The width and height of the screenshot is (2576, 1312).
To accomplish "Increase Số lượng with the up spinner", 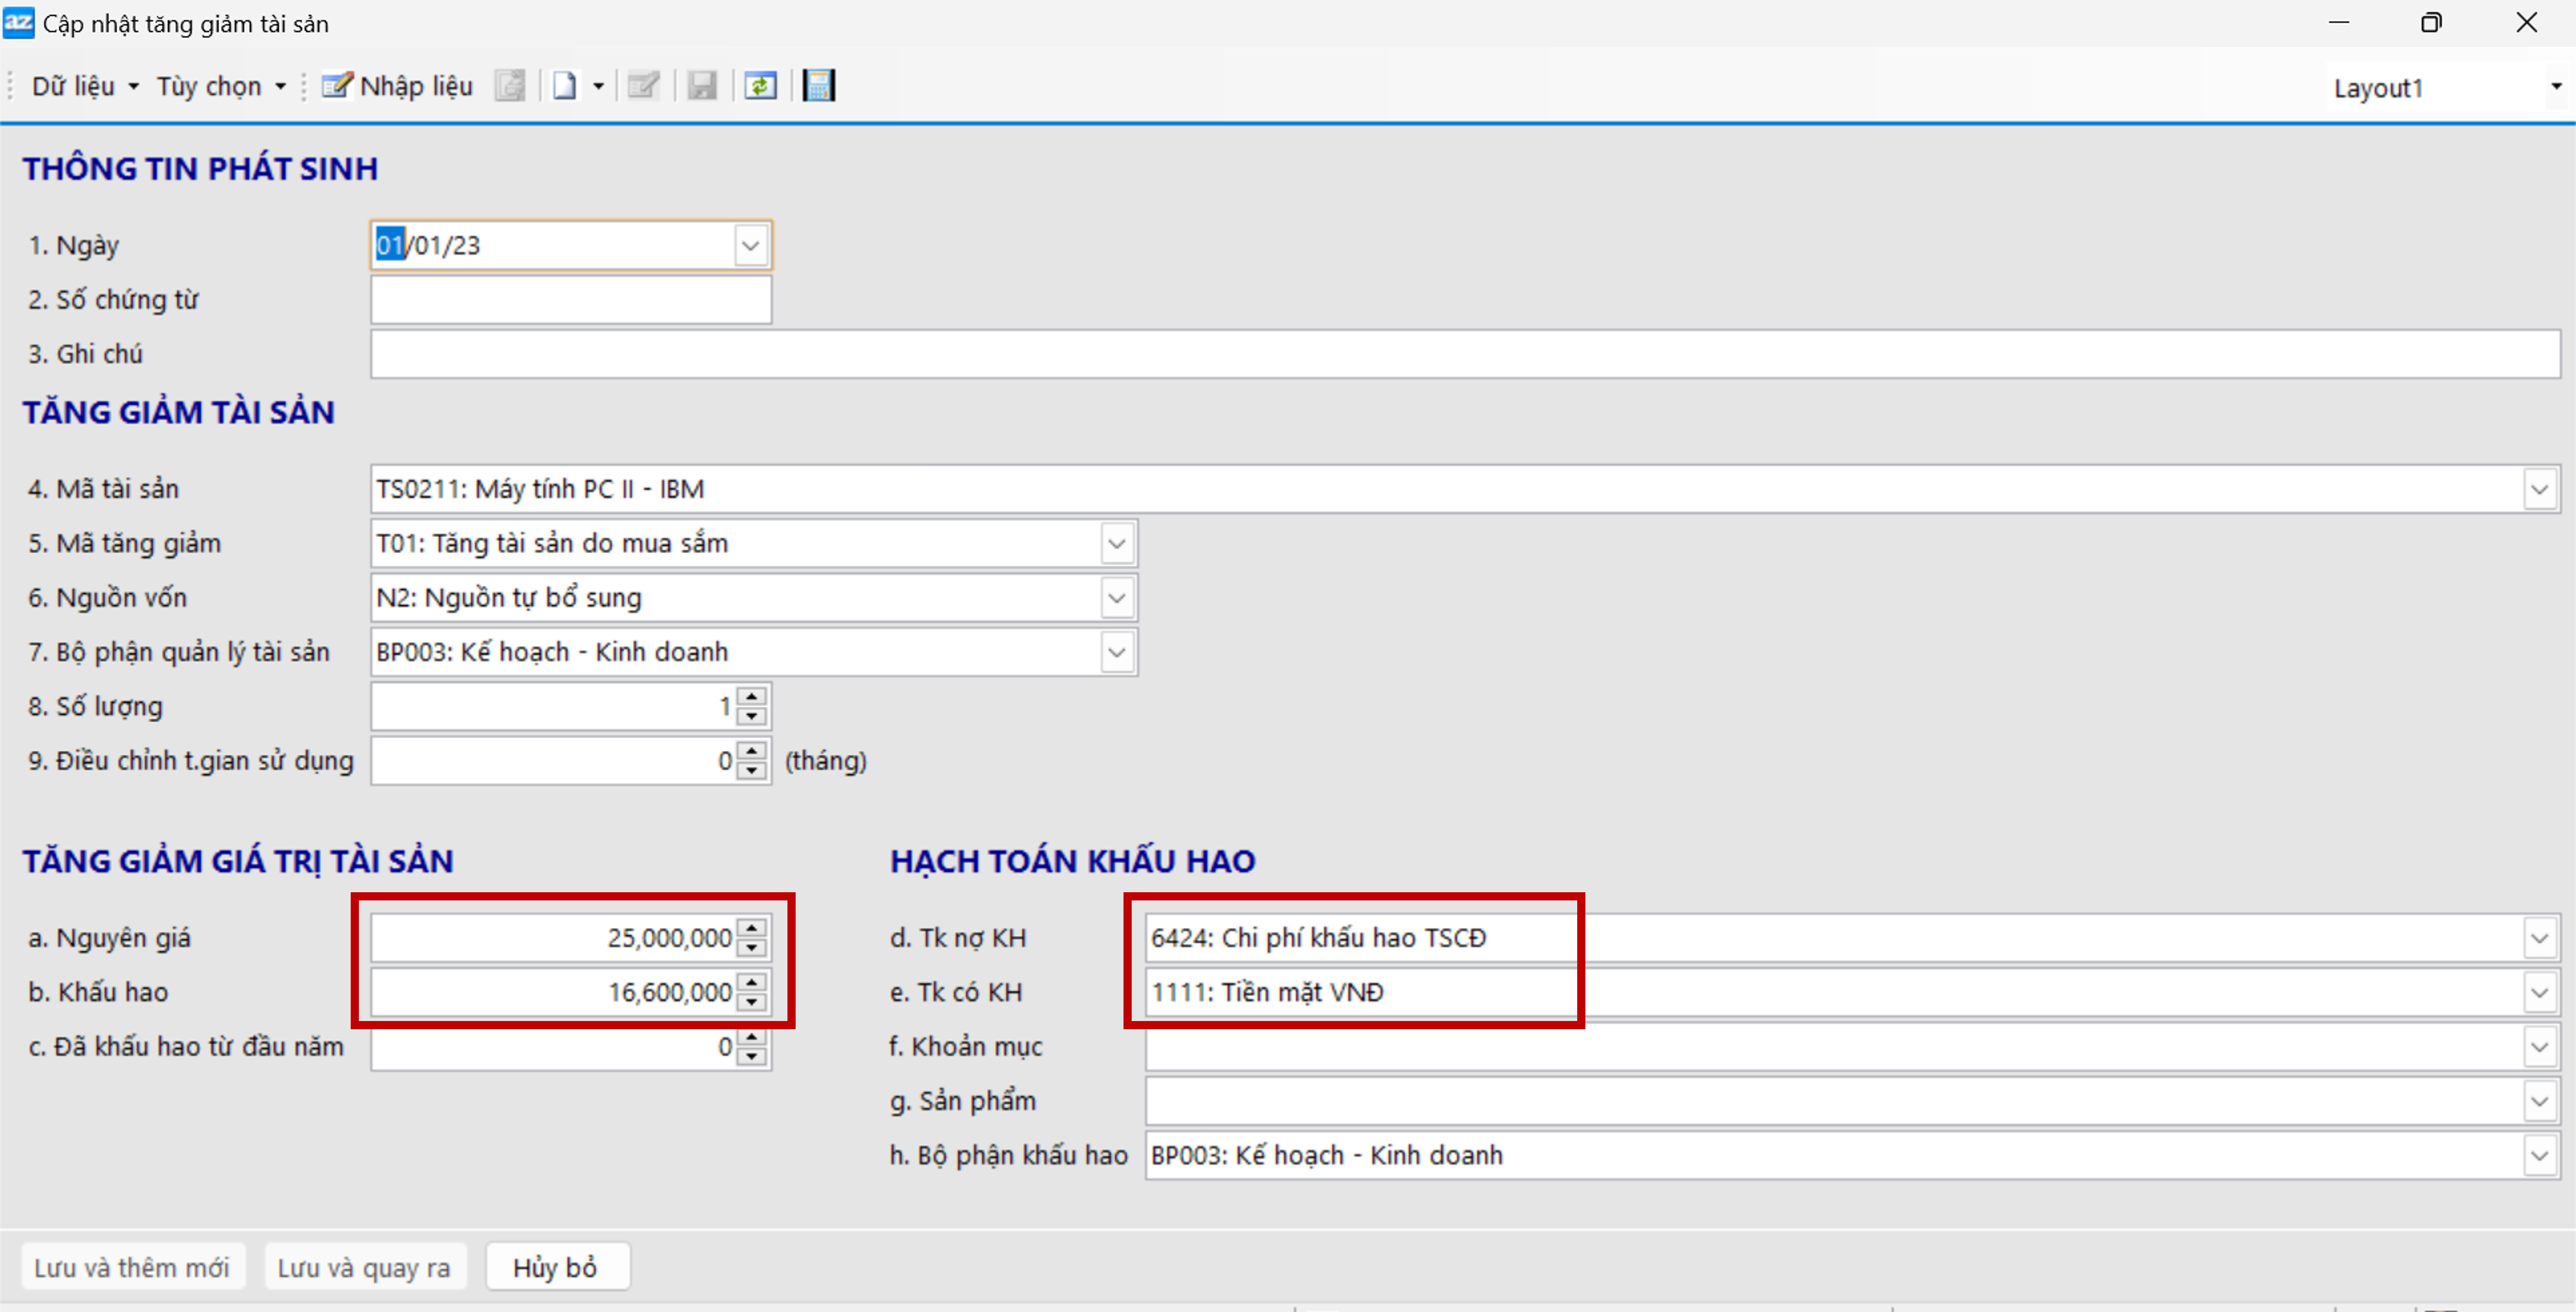I will click(752, 696).
